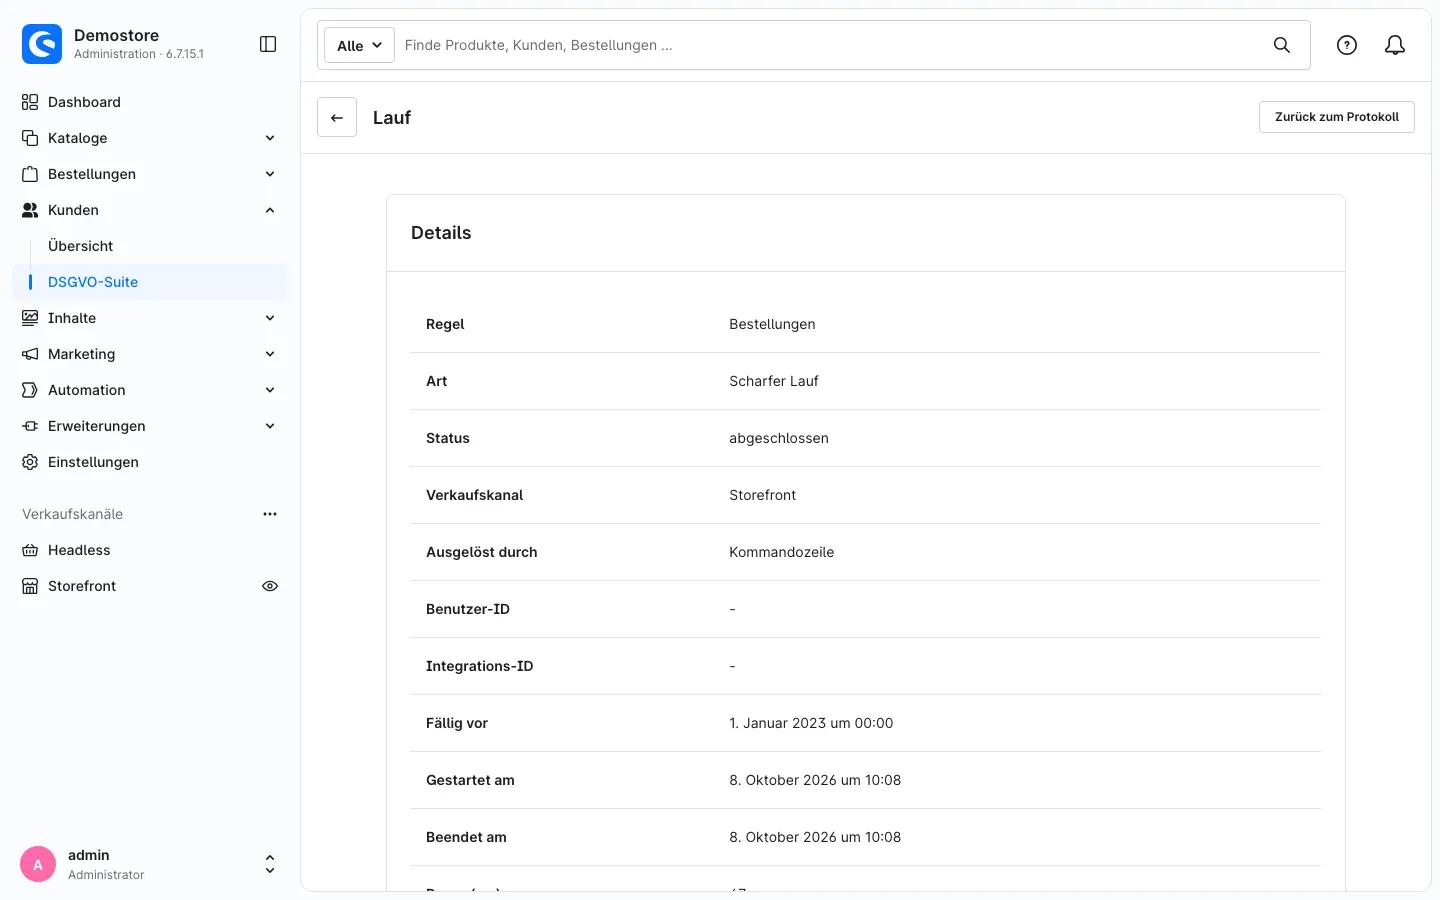This screenshot has height=900, width=1440.
Task: Click the Kataloge icon in sidebar
Action: [x=30, y=138]
